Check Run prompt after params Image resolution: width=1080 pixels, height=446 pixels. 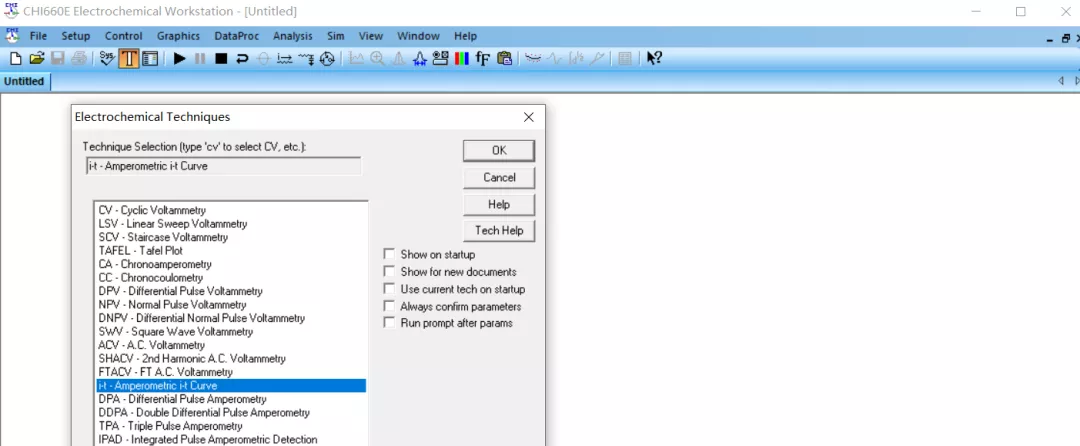[x=390, y=323]
